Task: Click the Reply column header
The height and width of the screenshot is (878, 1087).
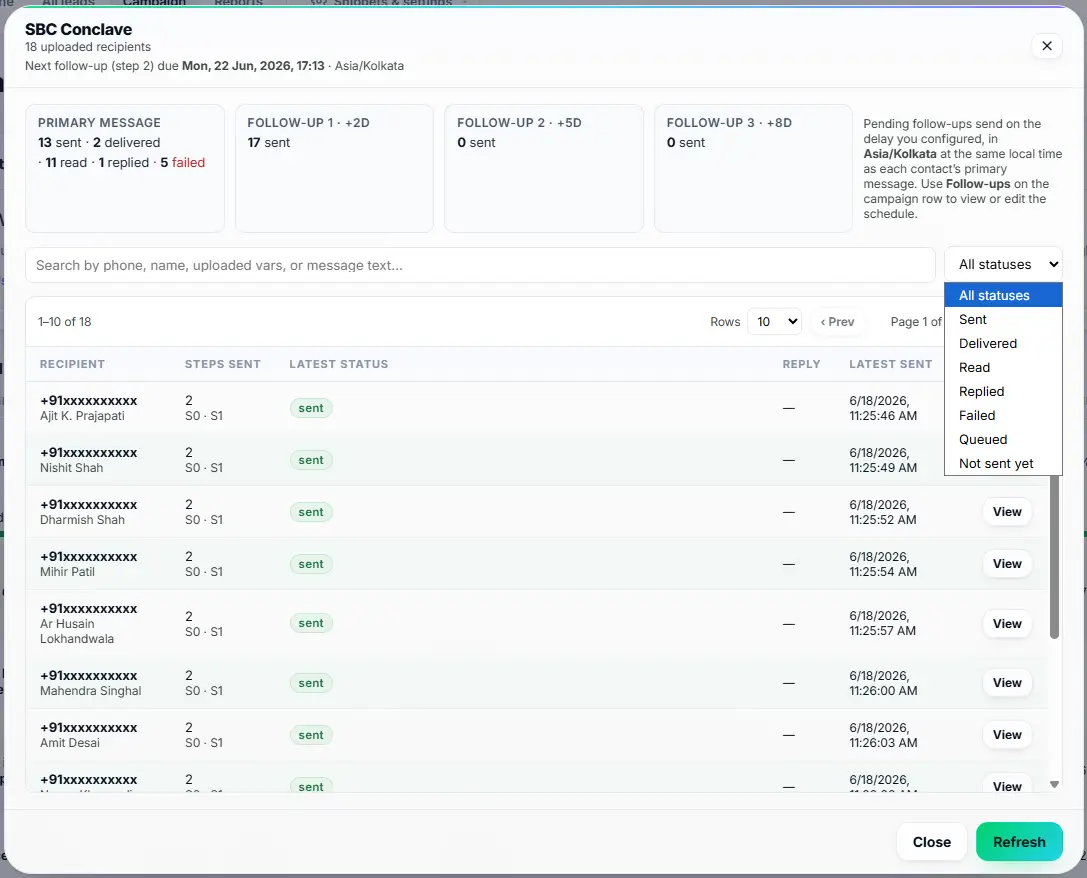Action: pos(801,364)
